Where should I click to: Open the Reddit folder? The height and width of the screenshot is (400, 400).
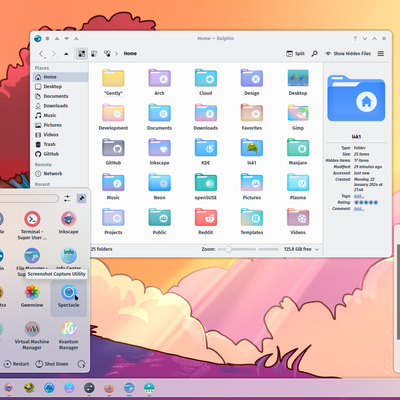click(206, 221)
